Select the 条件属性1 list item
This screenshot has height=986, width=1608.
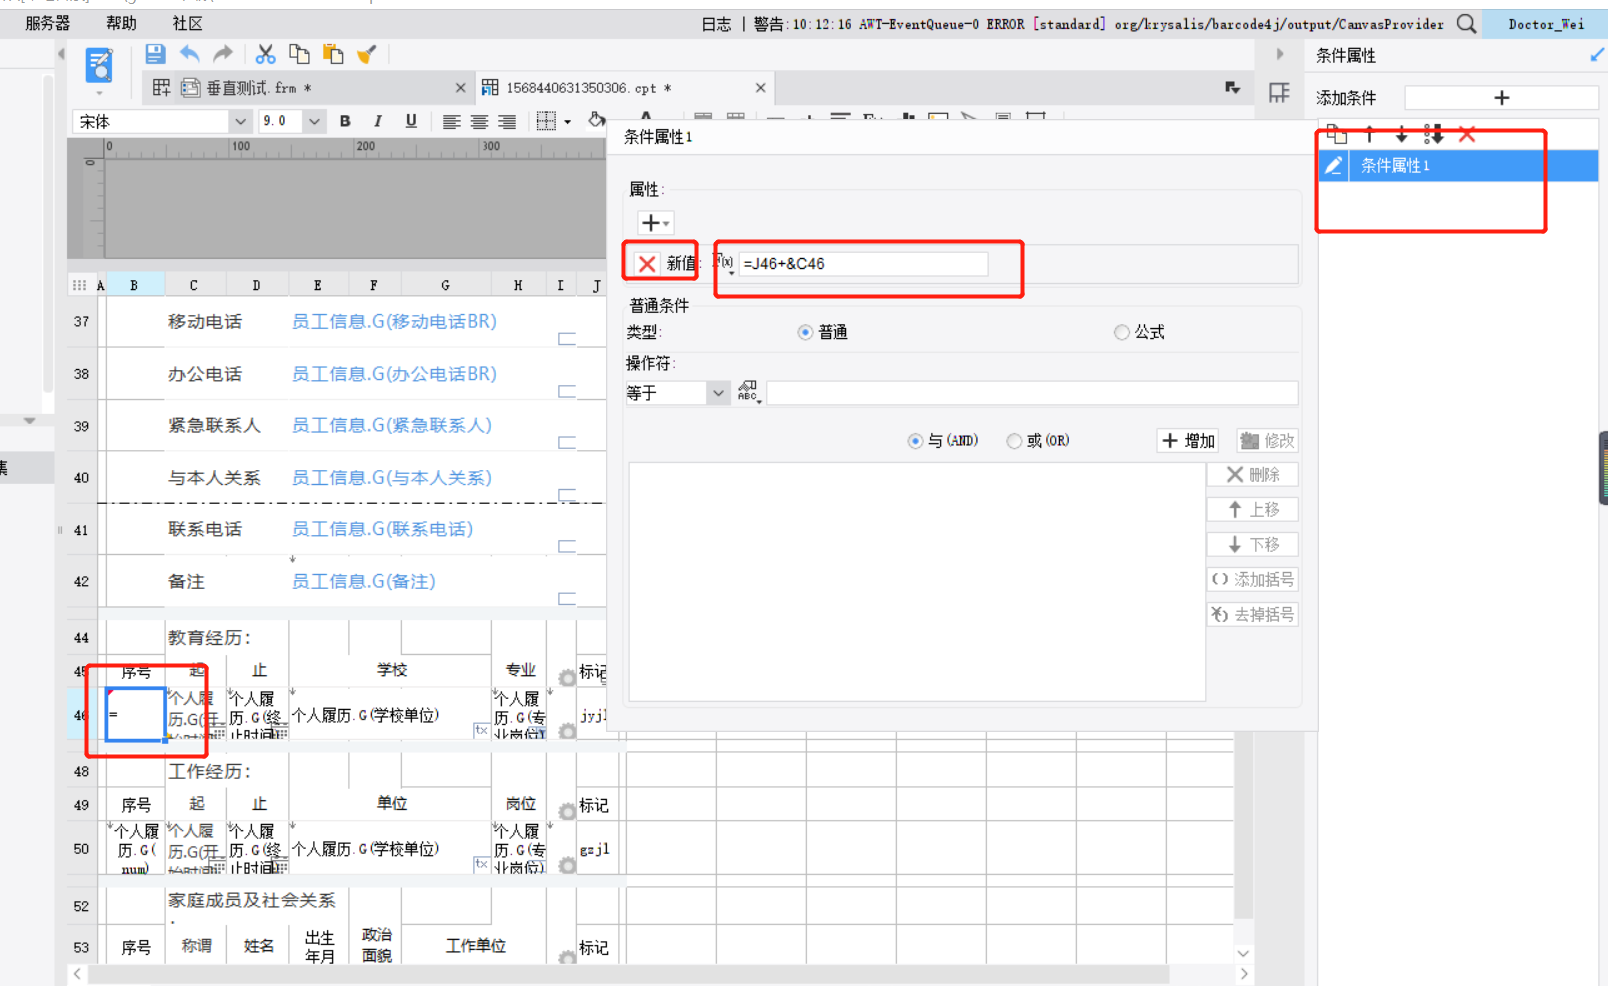tap(1458, 166)
